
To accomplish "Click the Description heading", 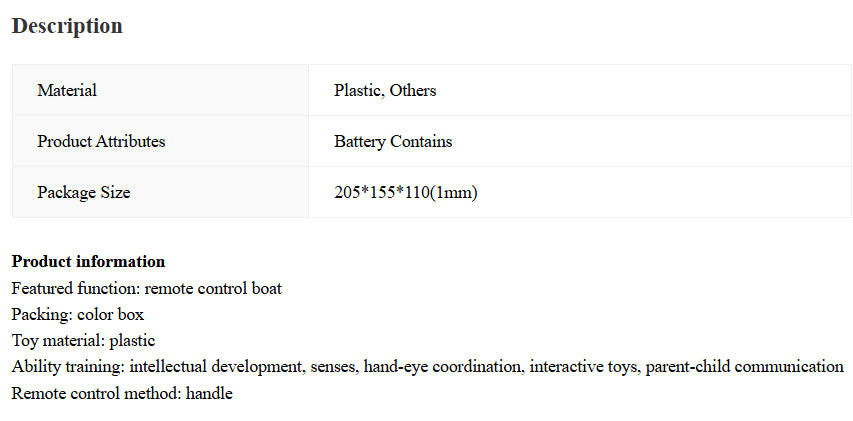I will (67, 27).
